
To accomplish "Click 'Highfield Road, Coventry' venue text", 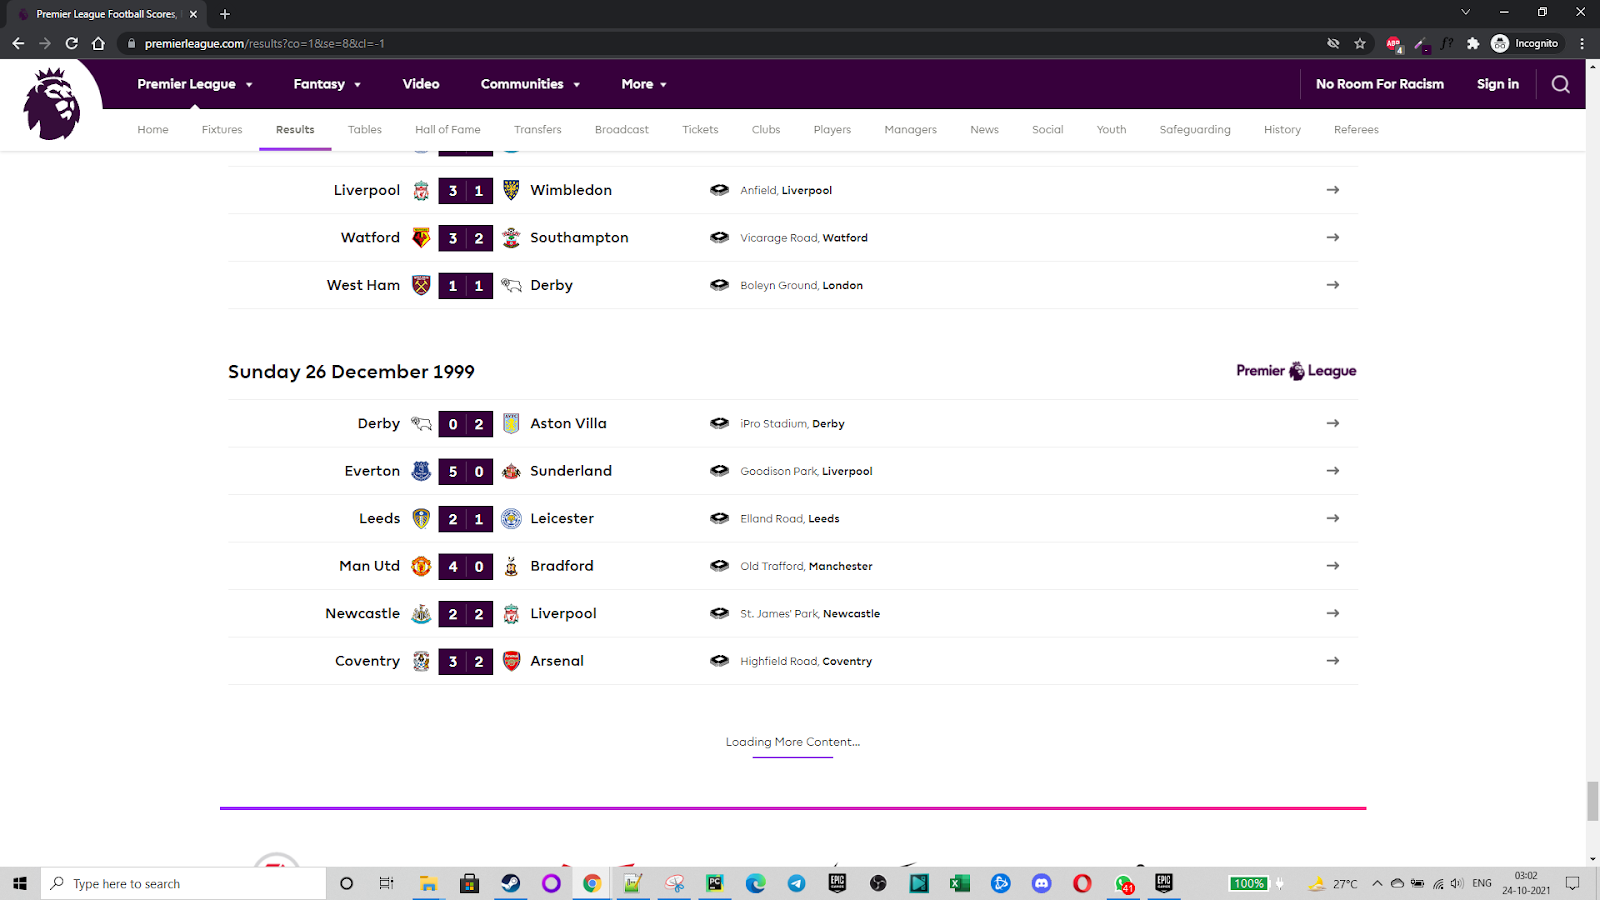I will pos(806,661).
